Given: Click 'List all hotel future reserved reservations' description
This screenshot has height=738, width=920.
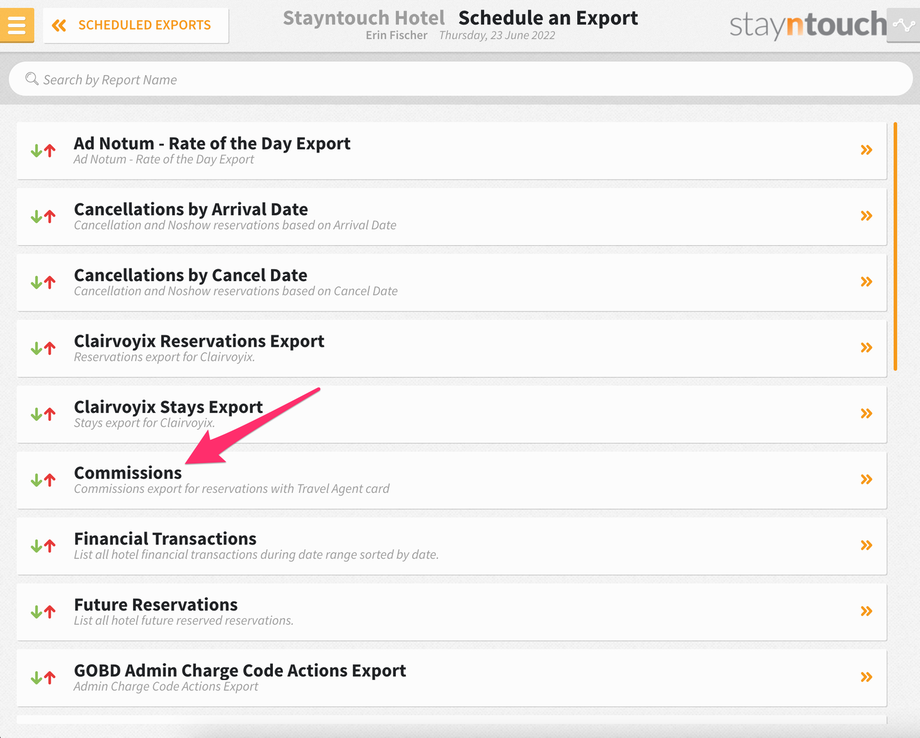Looking at the screenshot, I should coord(184,621).
